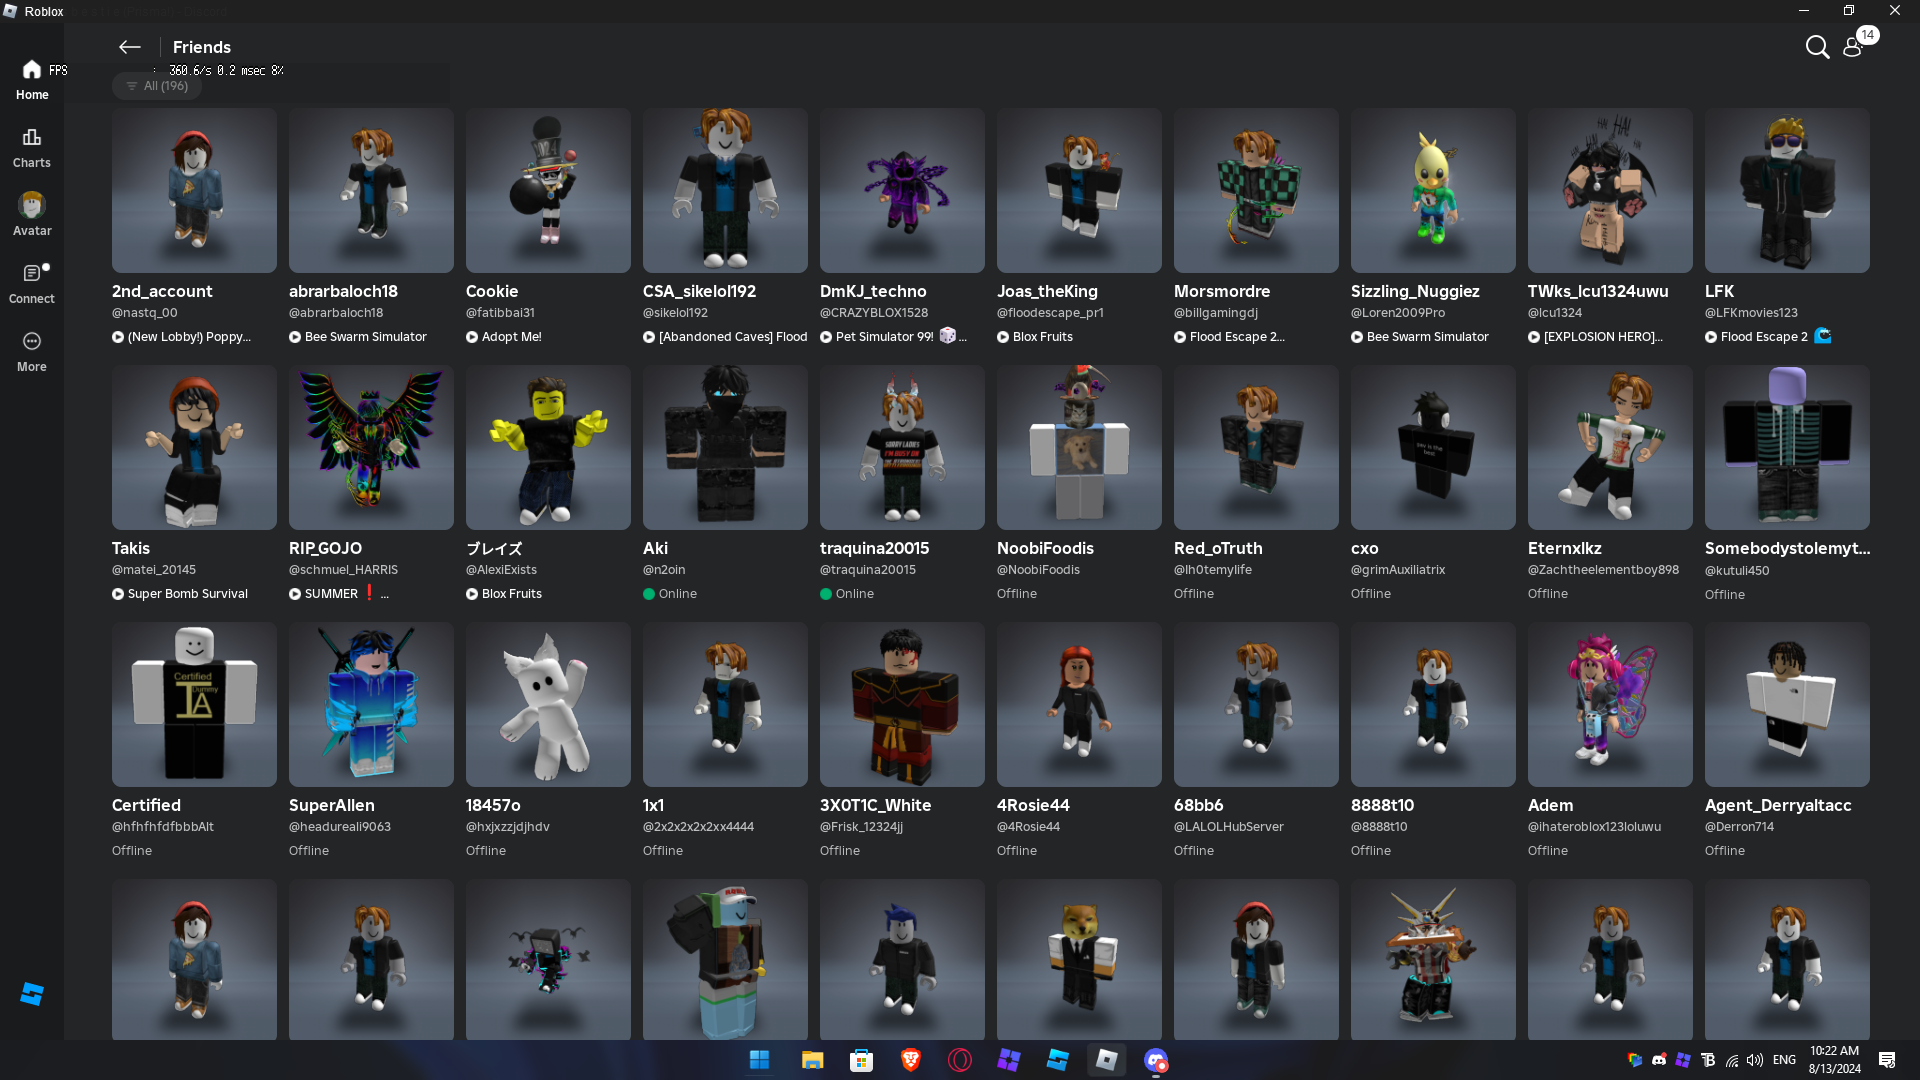Screen dimensions: 1920x1080
Task: Open the More sidebar menu
Action: (x=32, y=351)
